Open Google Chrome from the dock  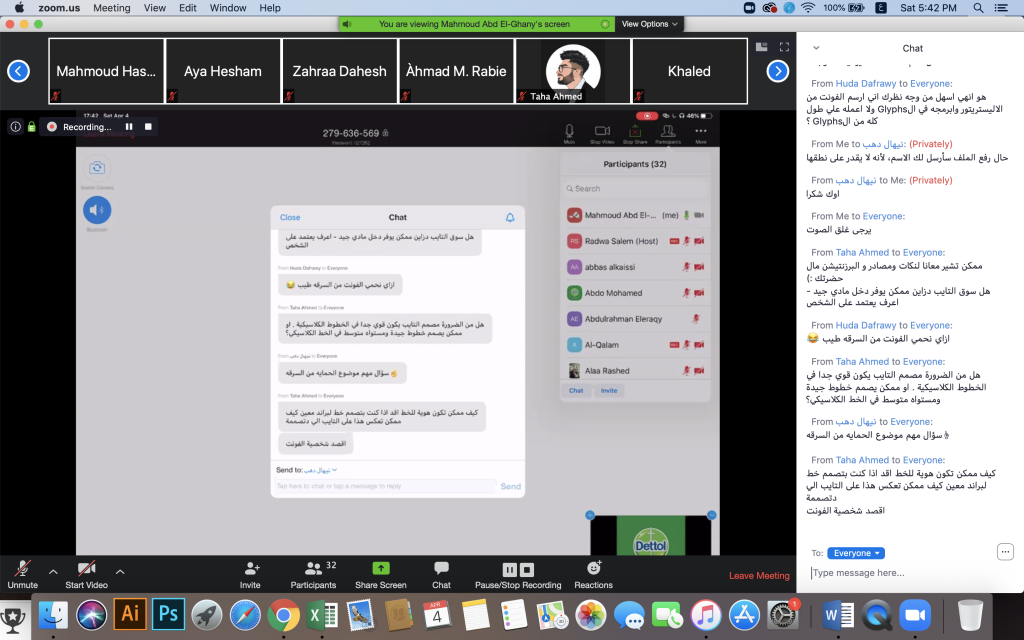click(283, 615)
